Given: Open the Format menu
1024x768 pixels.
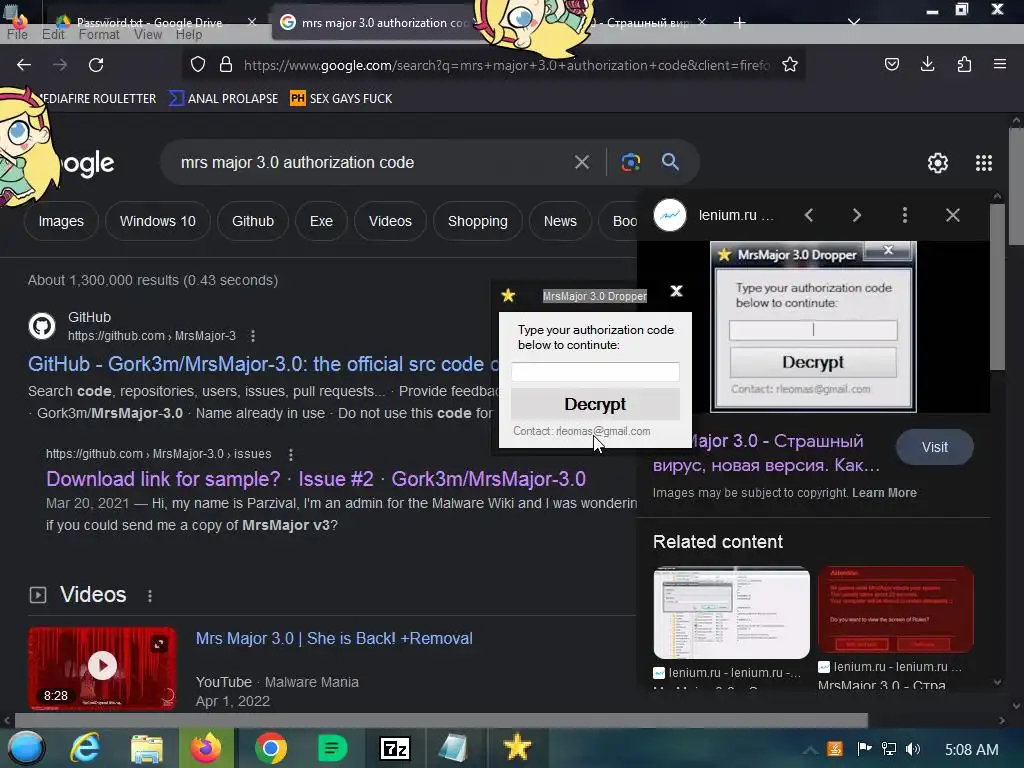Looking at the screenshot, I should coord(99,35).
